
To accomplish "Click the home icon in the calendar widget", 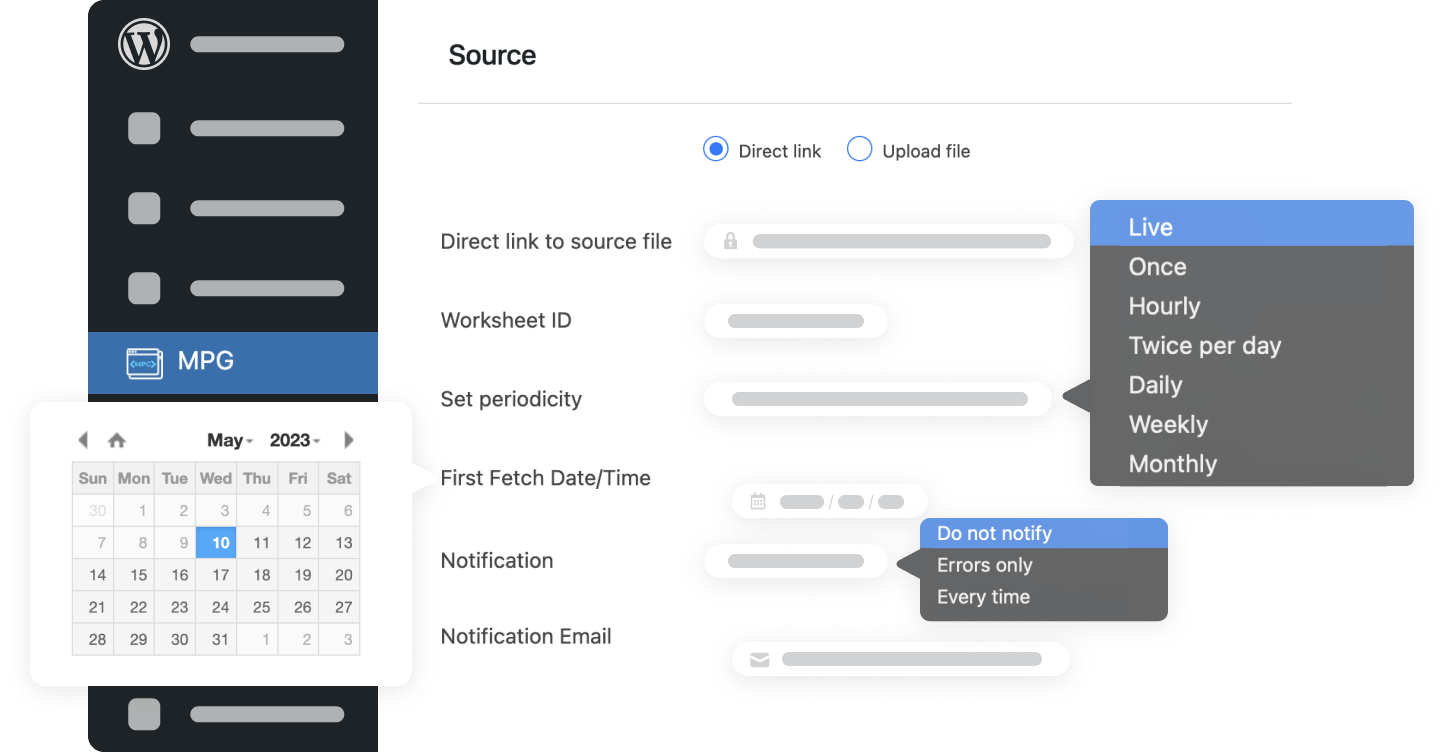I will 116,439.
